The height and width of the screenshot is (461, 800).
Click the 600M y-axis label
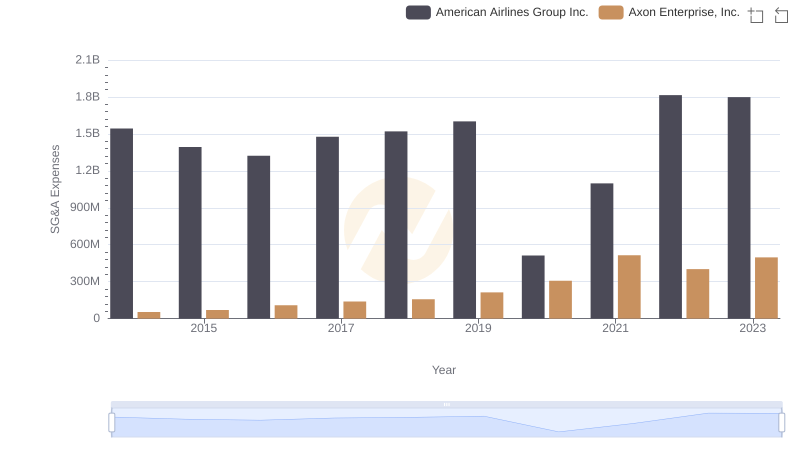tap(85, 244)
